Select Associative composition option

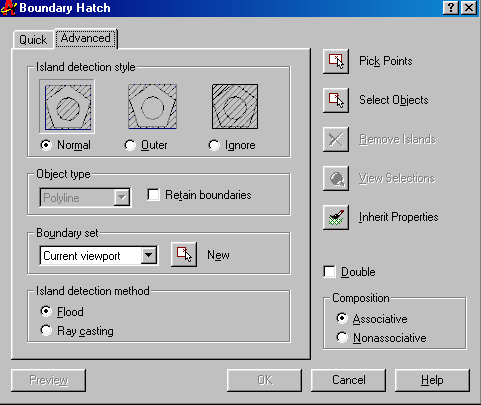tap(342, 318)
